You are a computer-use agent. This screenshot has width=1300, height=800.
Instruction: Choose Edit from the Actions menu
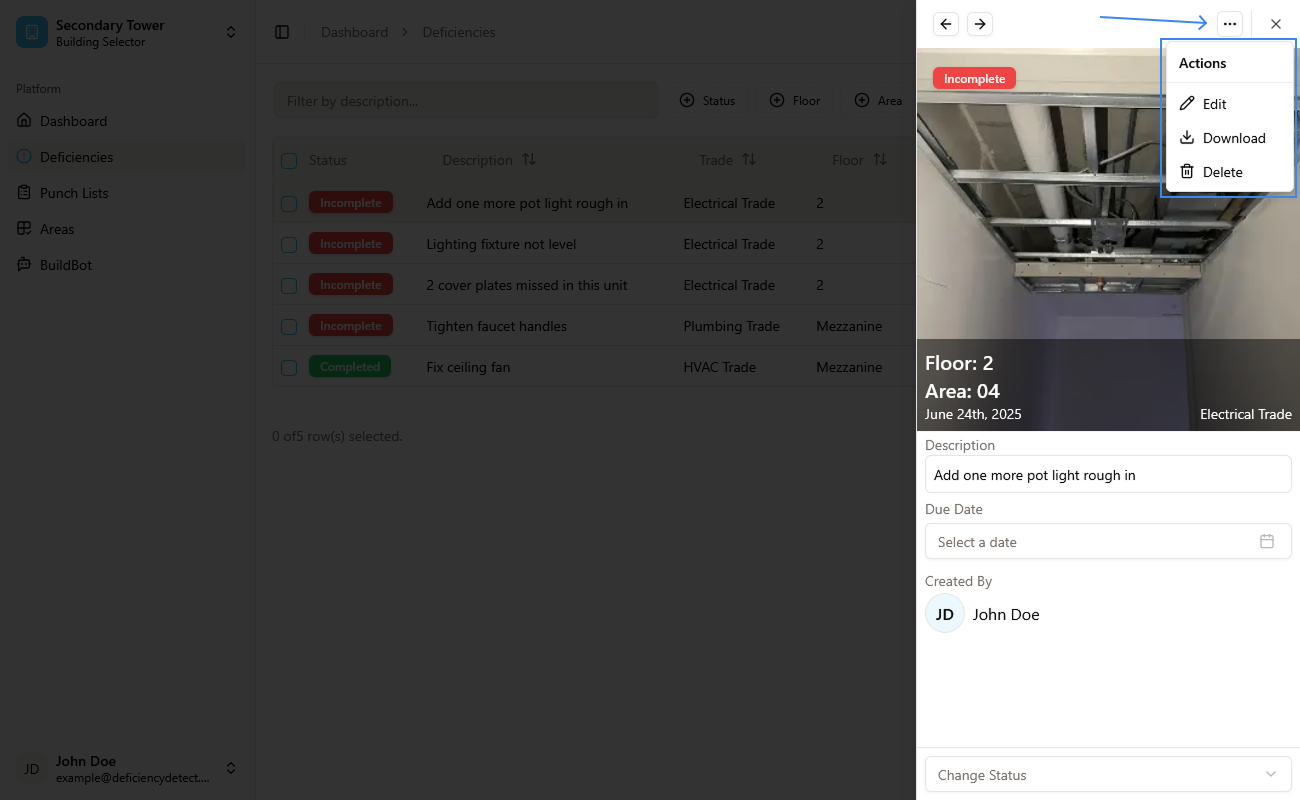(1230, 104)
